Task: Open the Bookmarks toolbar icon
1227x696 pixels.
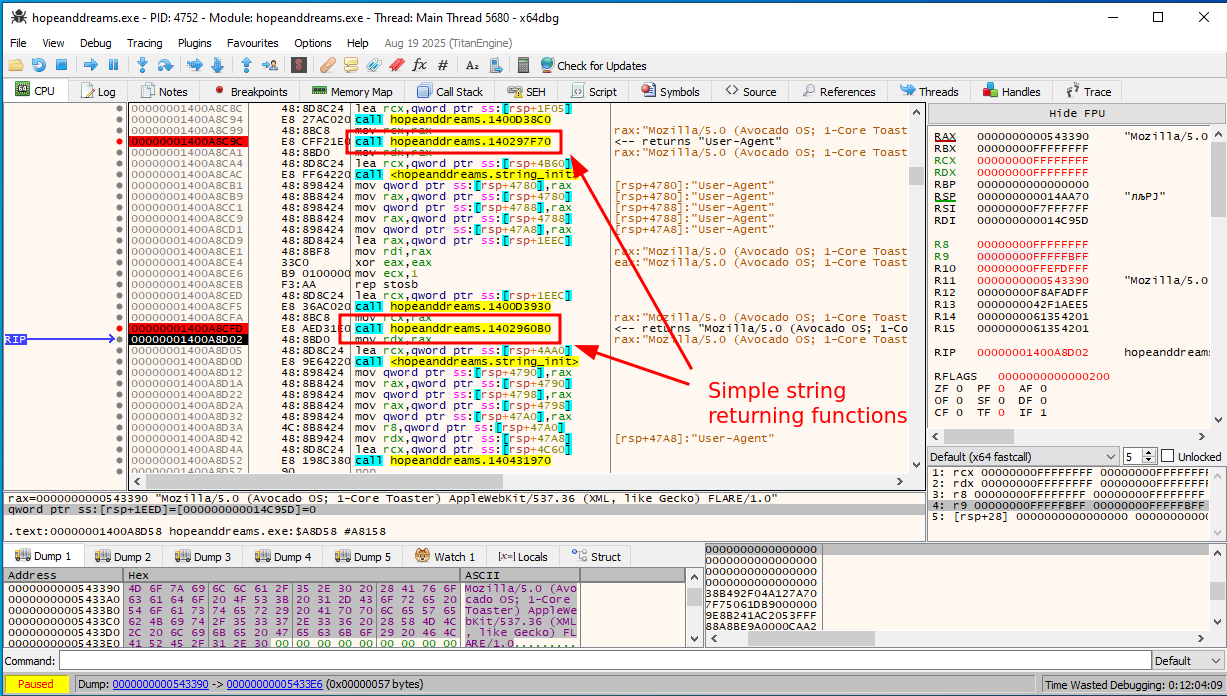Action: pos(396,65)
